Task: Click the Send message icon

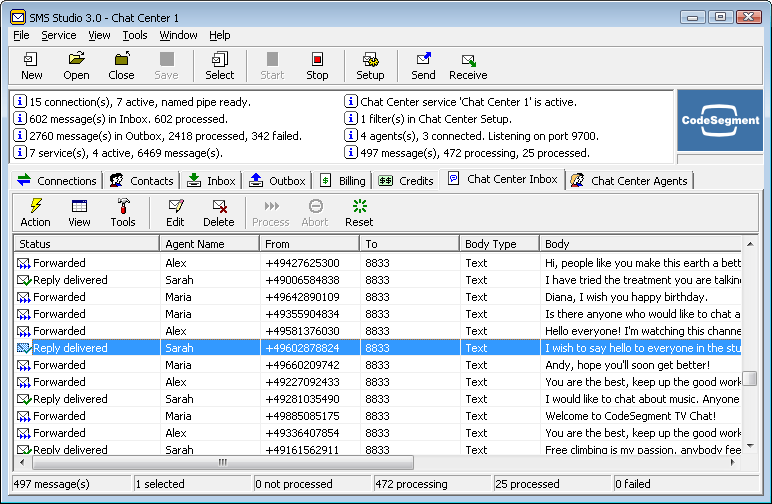Action: (423, 66)
